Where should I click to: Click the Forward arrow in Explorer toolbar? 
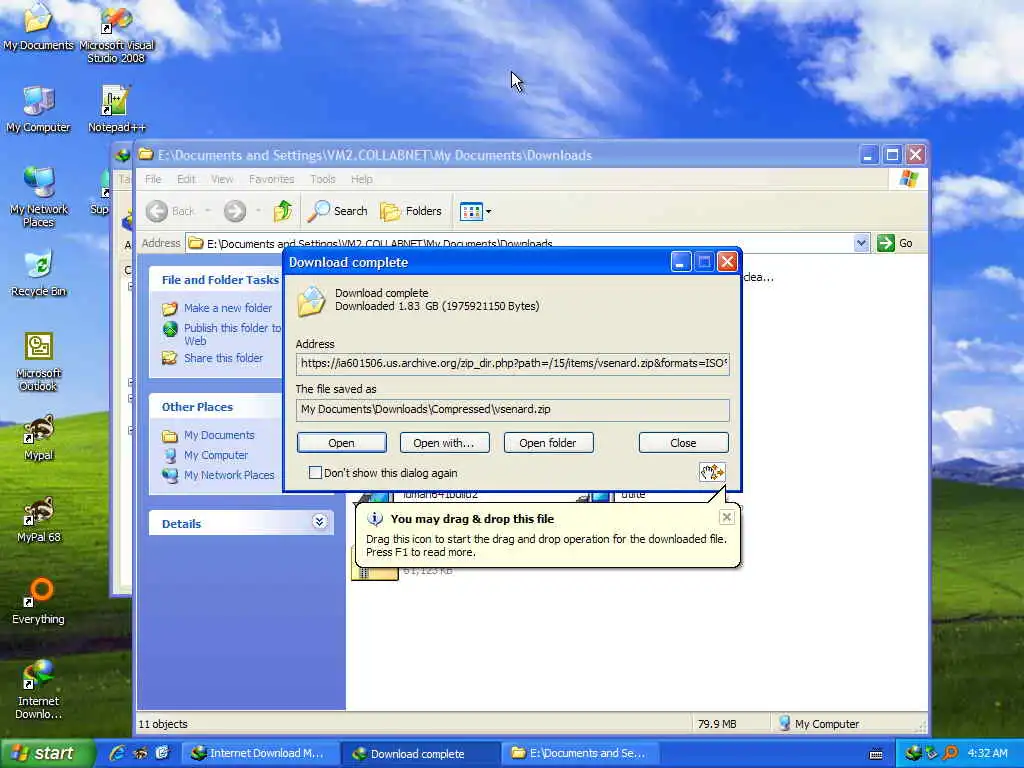coord(235,211)
